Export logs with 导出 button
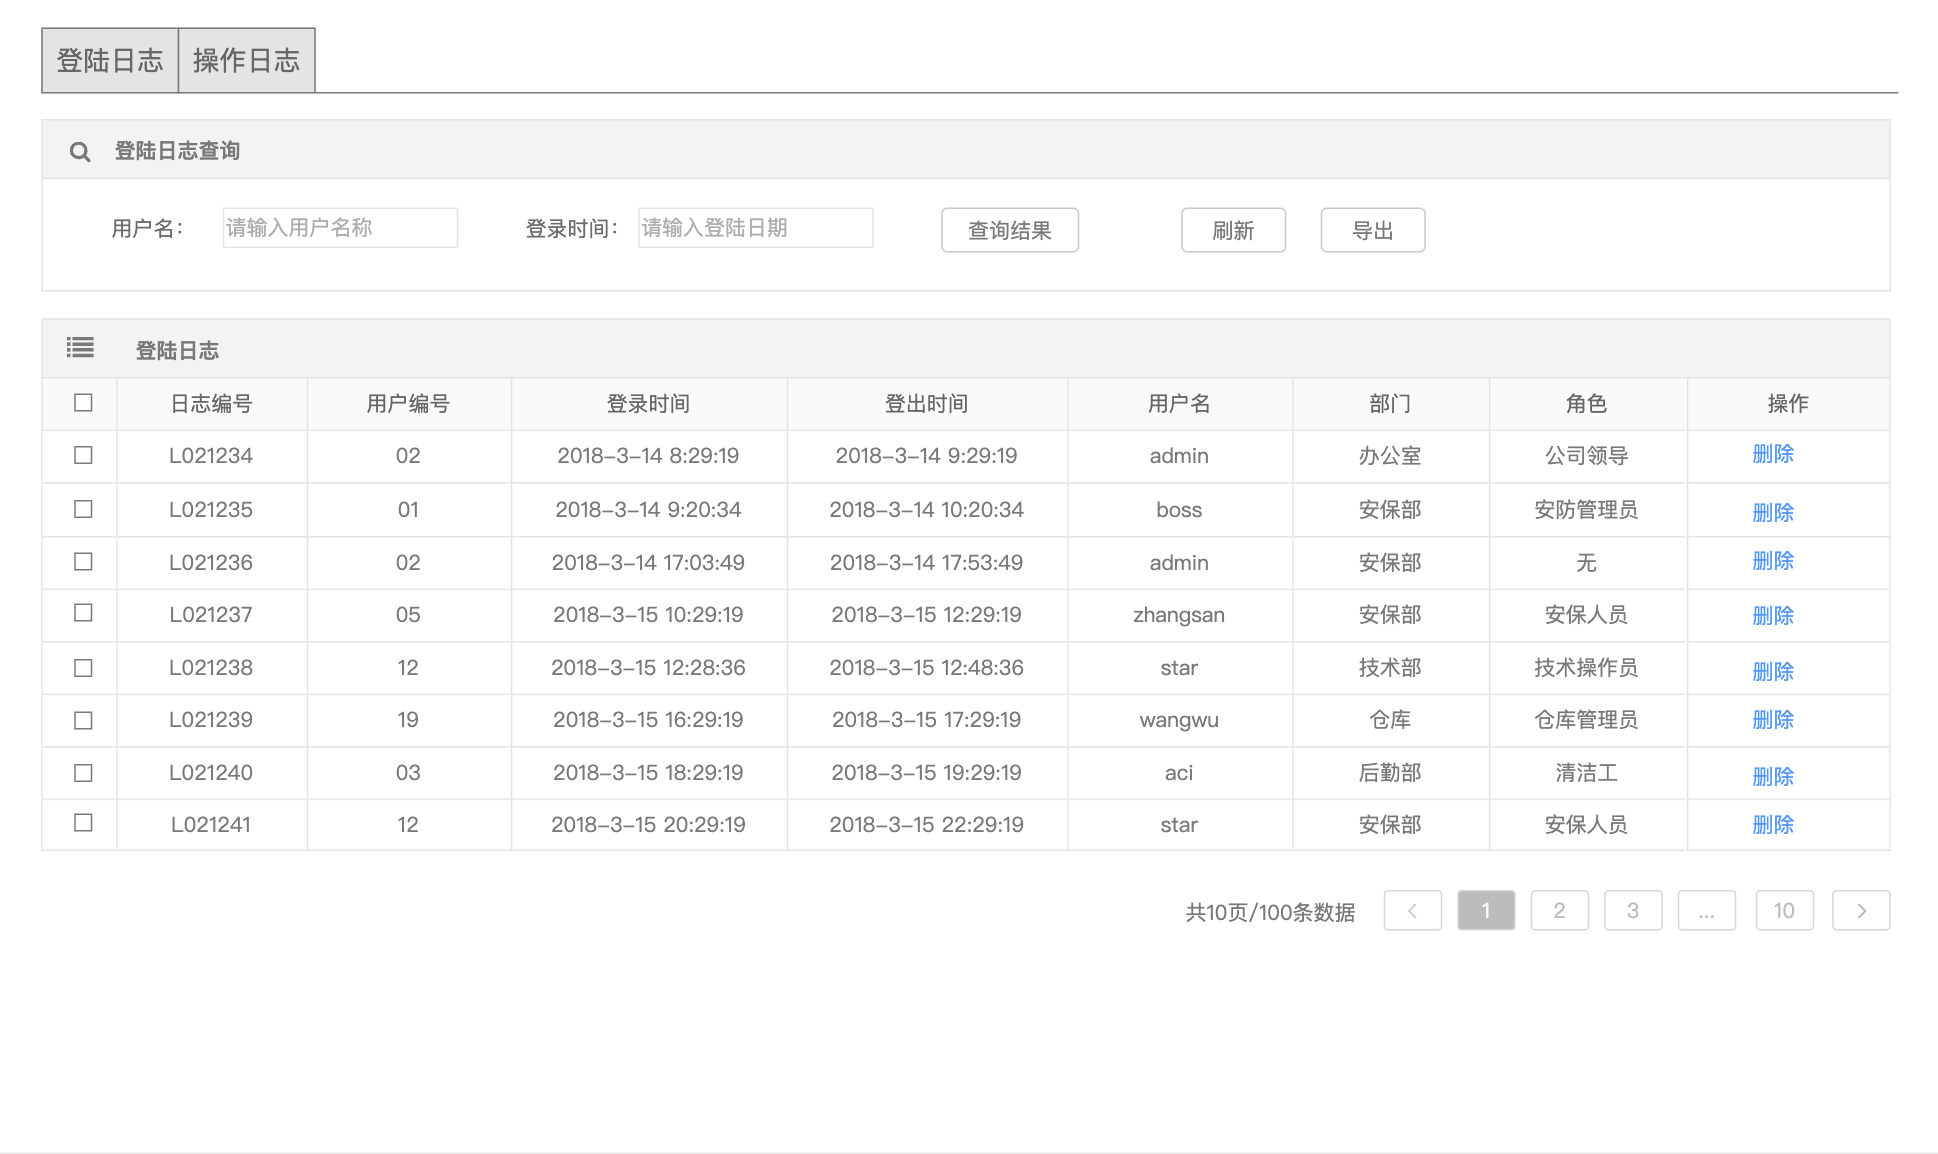The width and height of the screenshot is (1938, 1154). tap(1372, 231)
